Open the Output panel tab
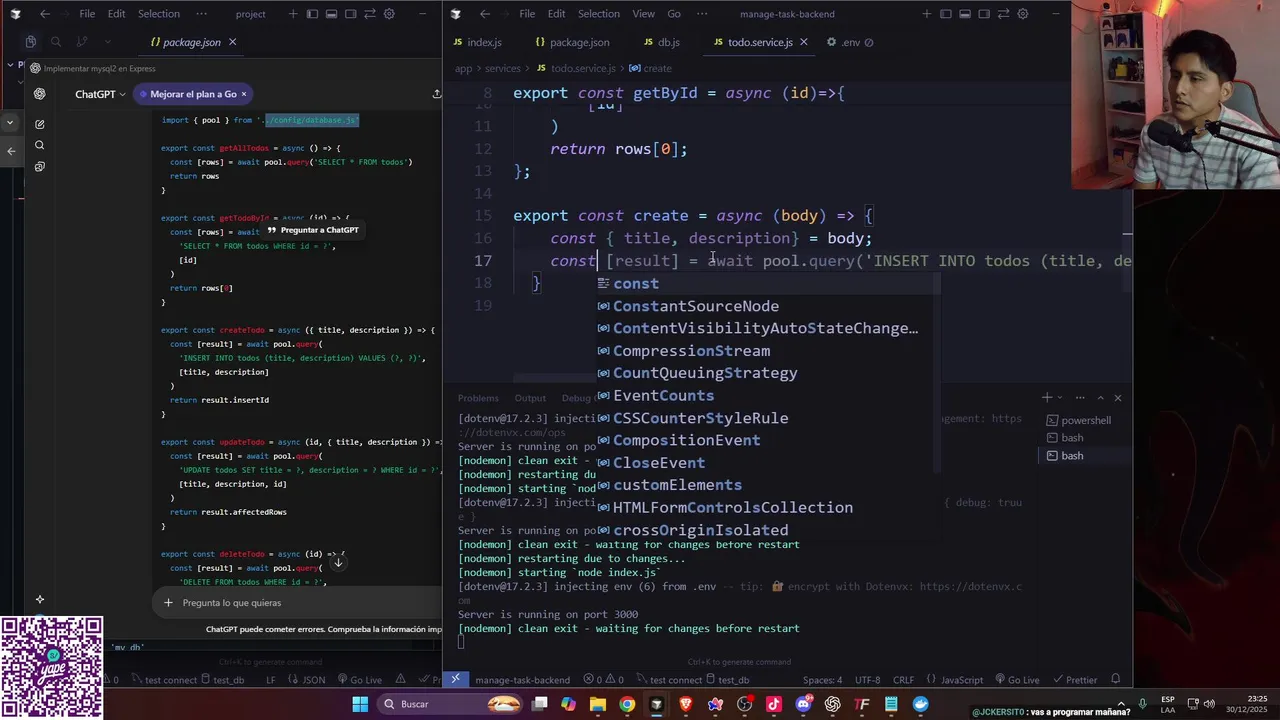 [530, 398]
